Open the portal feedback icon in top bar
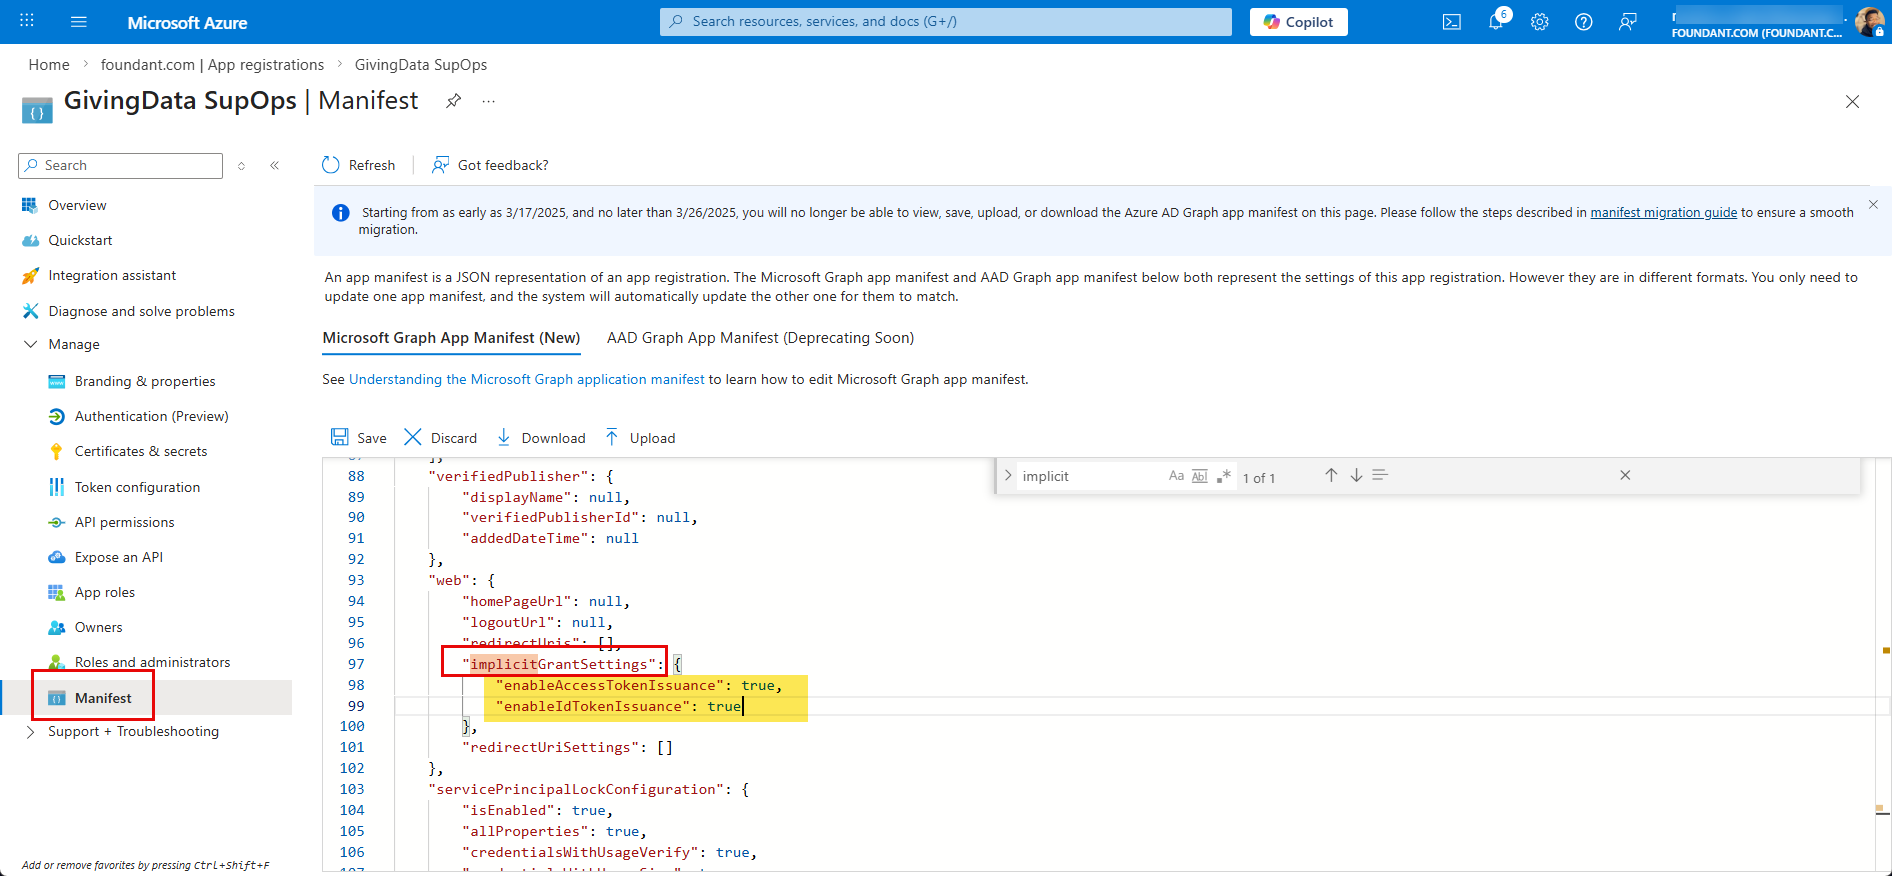 tap(1628, 22)
